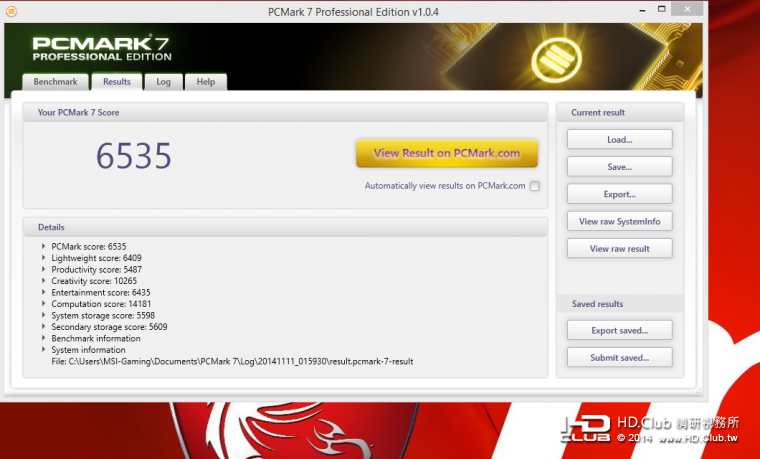The image size is (760, 459).
Task: Expand the Benchmark information row
Action: point(44,338)
